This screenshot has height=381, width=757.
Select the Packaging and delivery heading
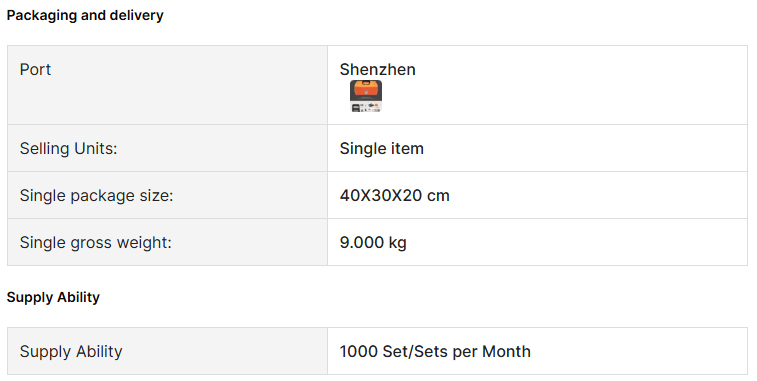(85, 15)
